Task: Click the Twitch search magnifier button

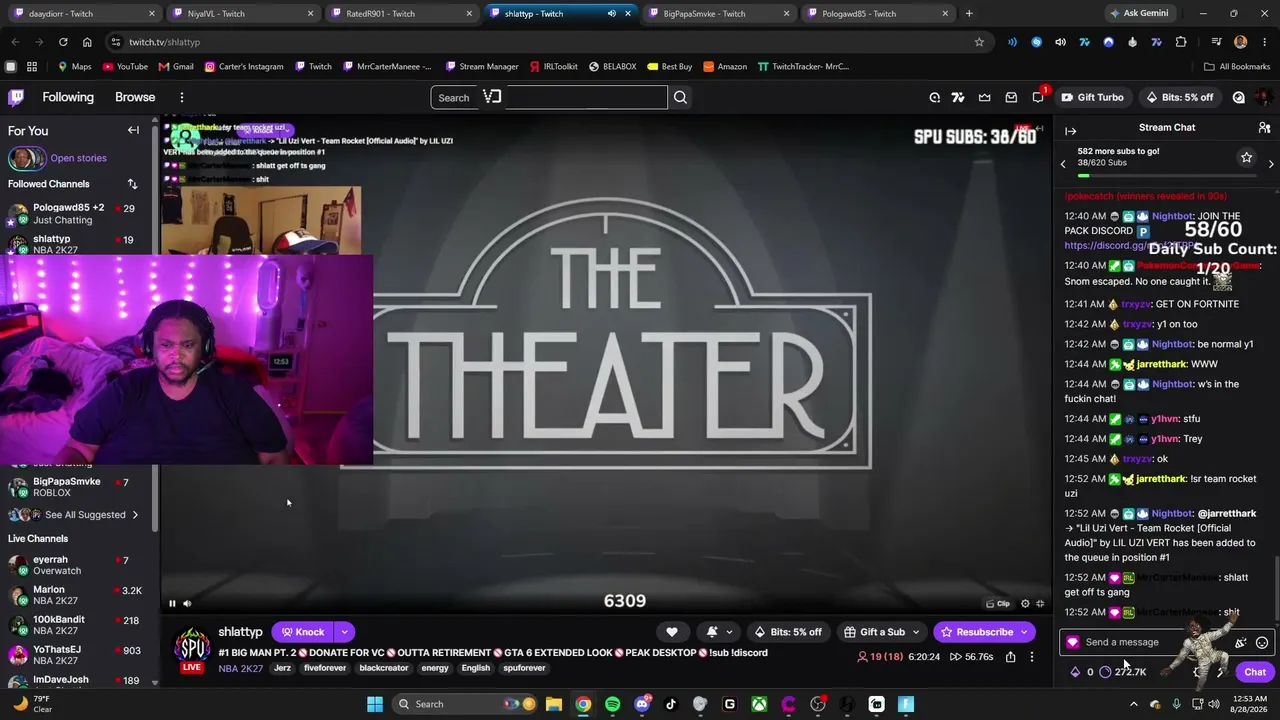Action: tap(680, 97)
